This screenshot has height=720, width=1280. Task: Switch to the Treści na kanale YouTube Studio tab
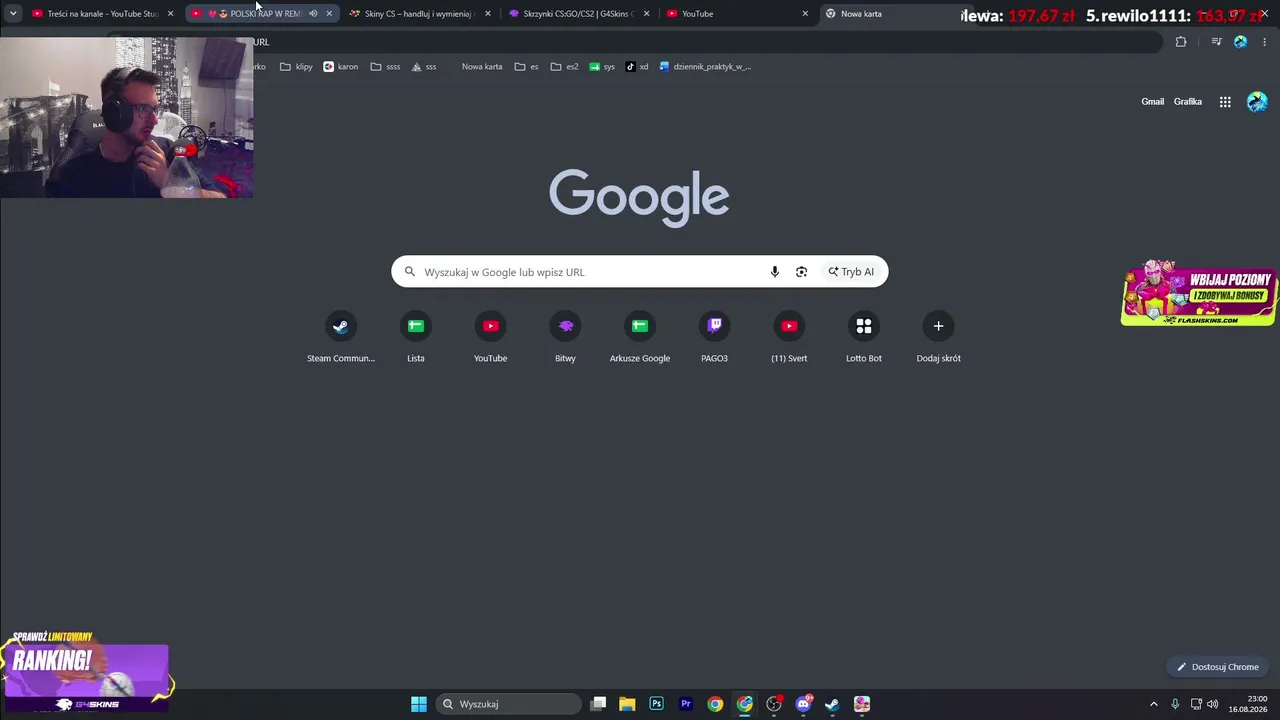point(103,14)
